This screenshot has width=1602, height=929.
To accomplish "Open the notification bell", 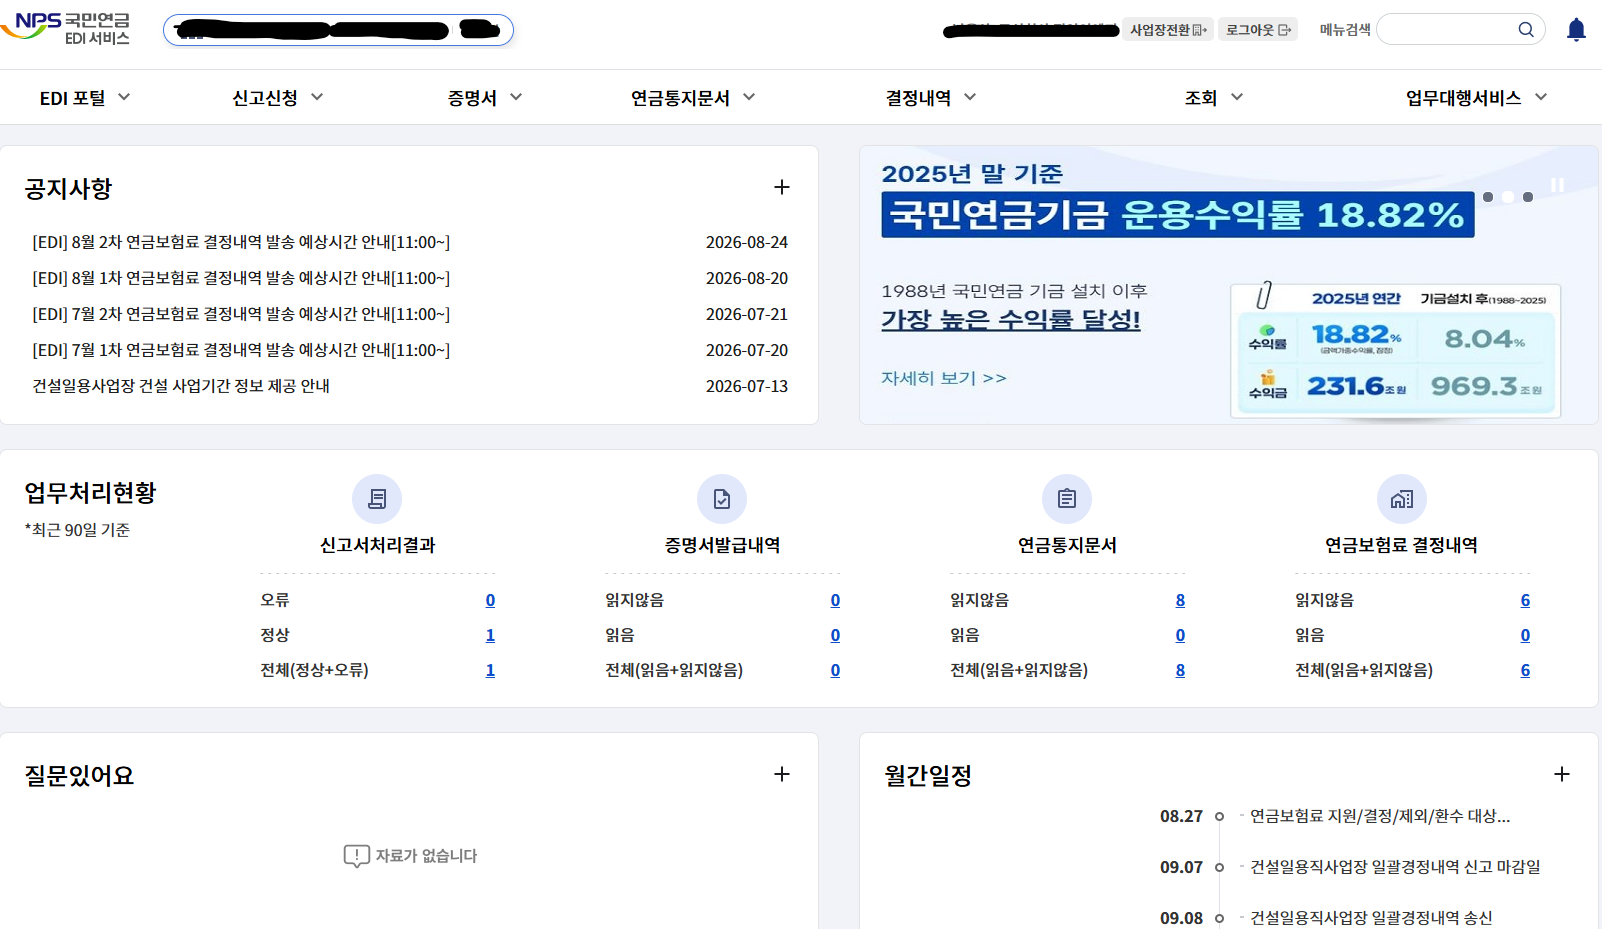I will (x=1576, y=30).
